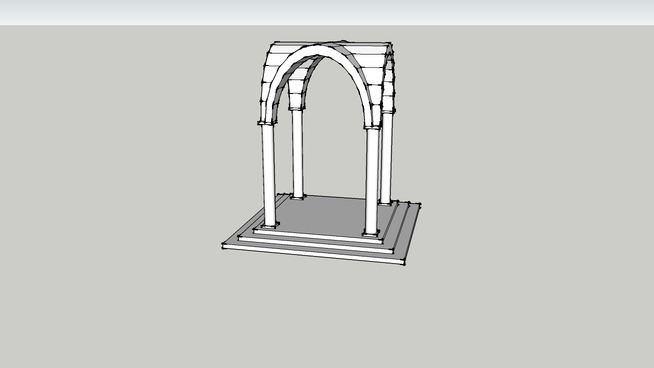Image resolution: width=654 pixels, height=368 pixels.
Task: Click the light sky band at top
Action: click(327, 12)
